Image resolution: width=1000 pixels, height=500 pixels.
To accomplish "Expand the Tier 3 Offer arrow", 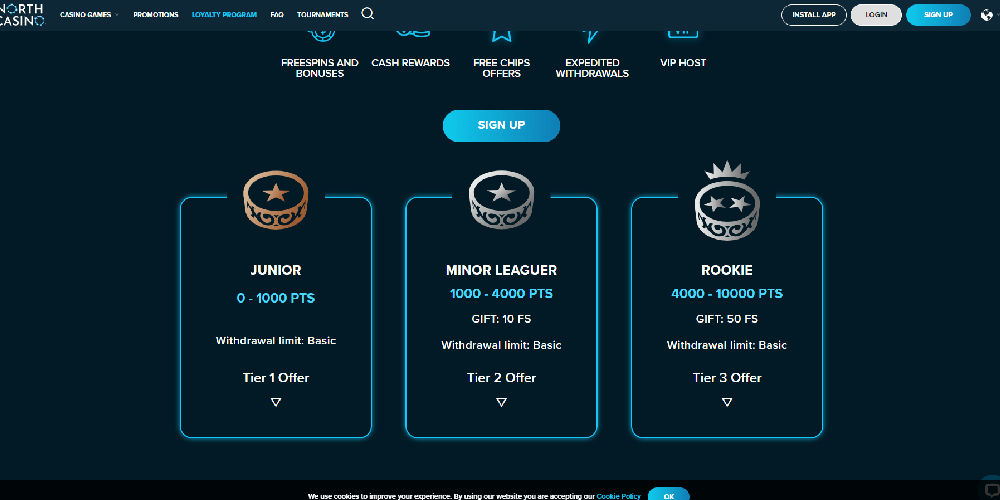I will click(727, 402).
